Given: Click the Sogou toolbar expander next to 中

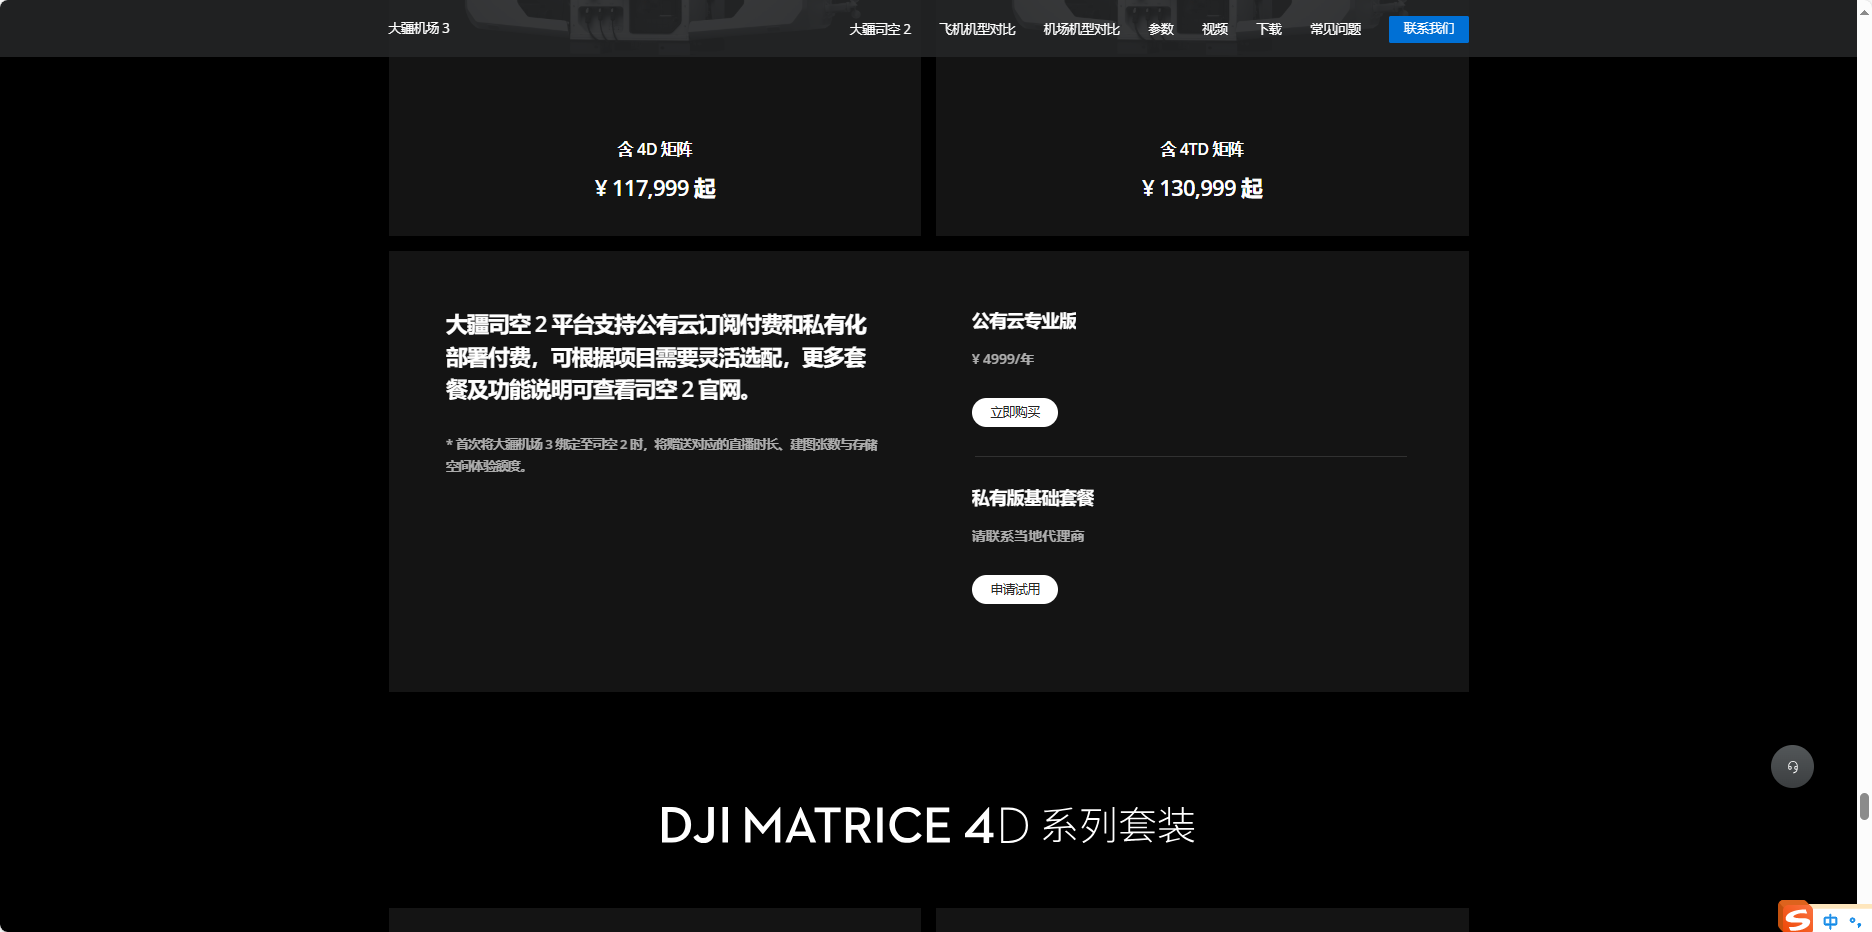Looking at the screenshot, I should (1855, 920).
